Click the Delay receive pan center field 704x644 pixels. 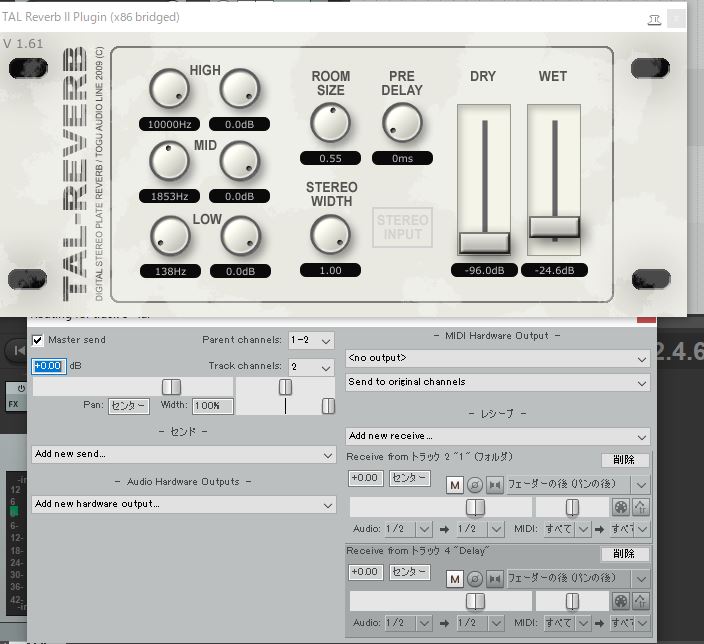tap(409, 572)
